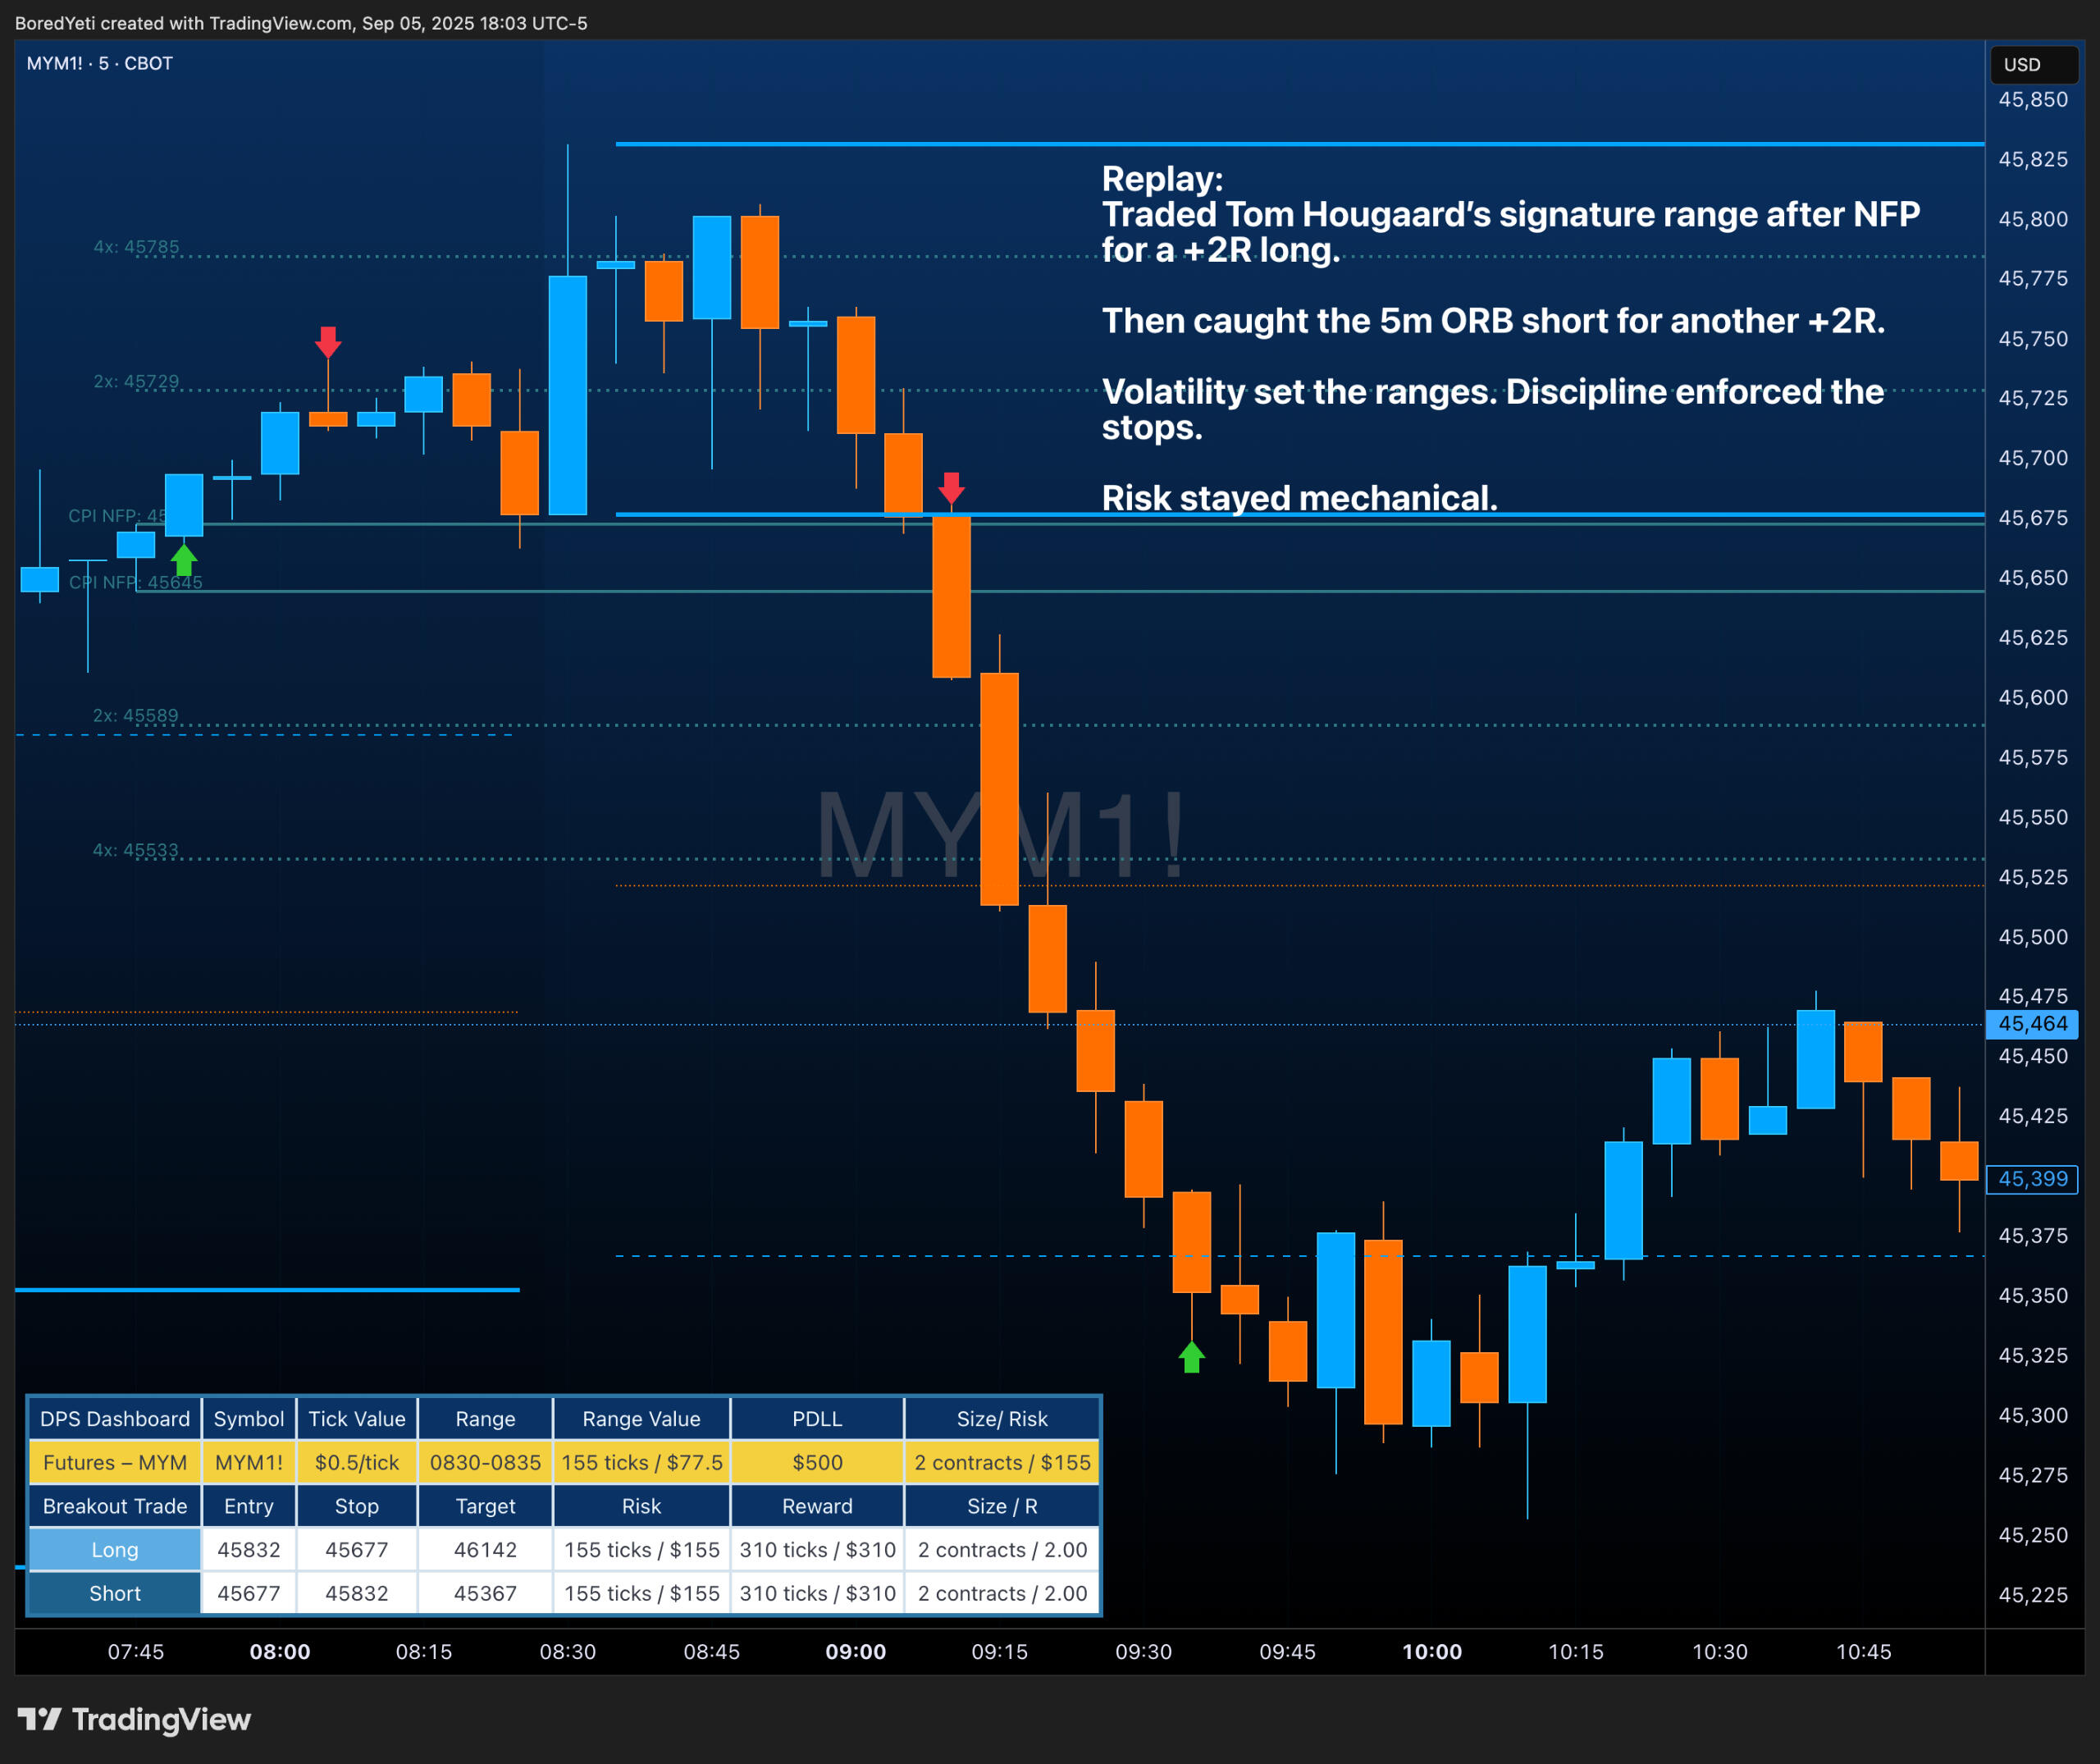2100x1764 pixels.
Task: Click the BoredYeti created with TradingView.com header
Action: tap(301, 22)
